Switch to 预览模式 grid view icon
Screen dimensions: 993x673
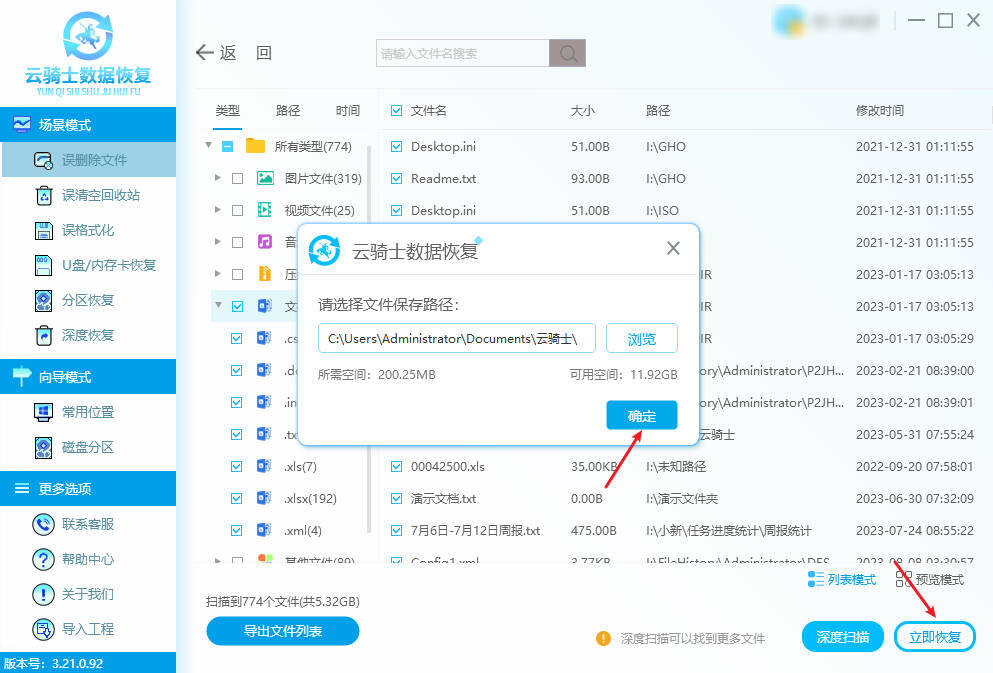pyautogui.click(x=904, y=579)
